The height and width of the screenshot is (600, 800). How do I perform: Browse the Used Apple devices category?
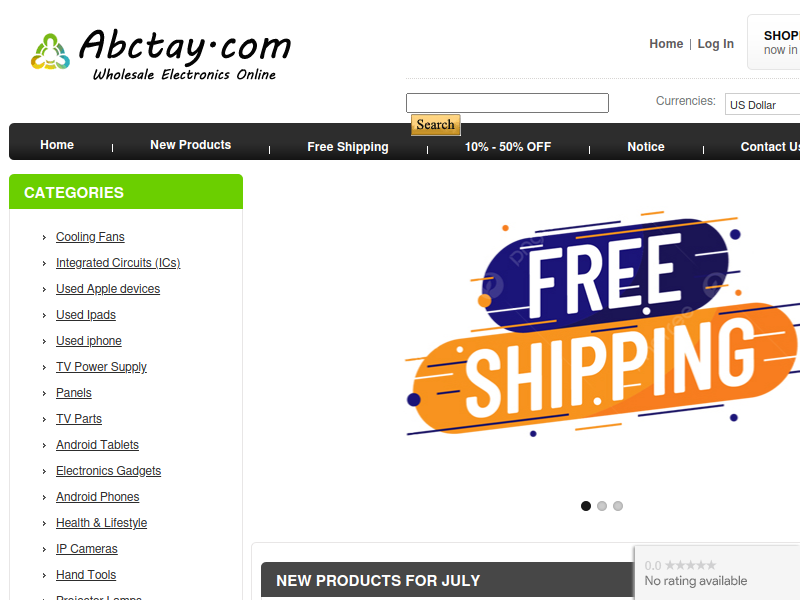tap(108, 289)
